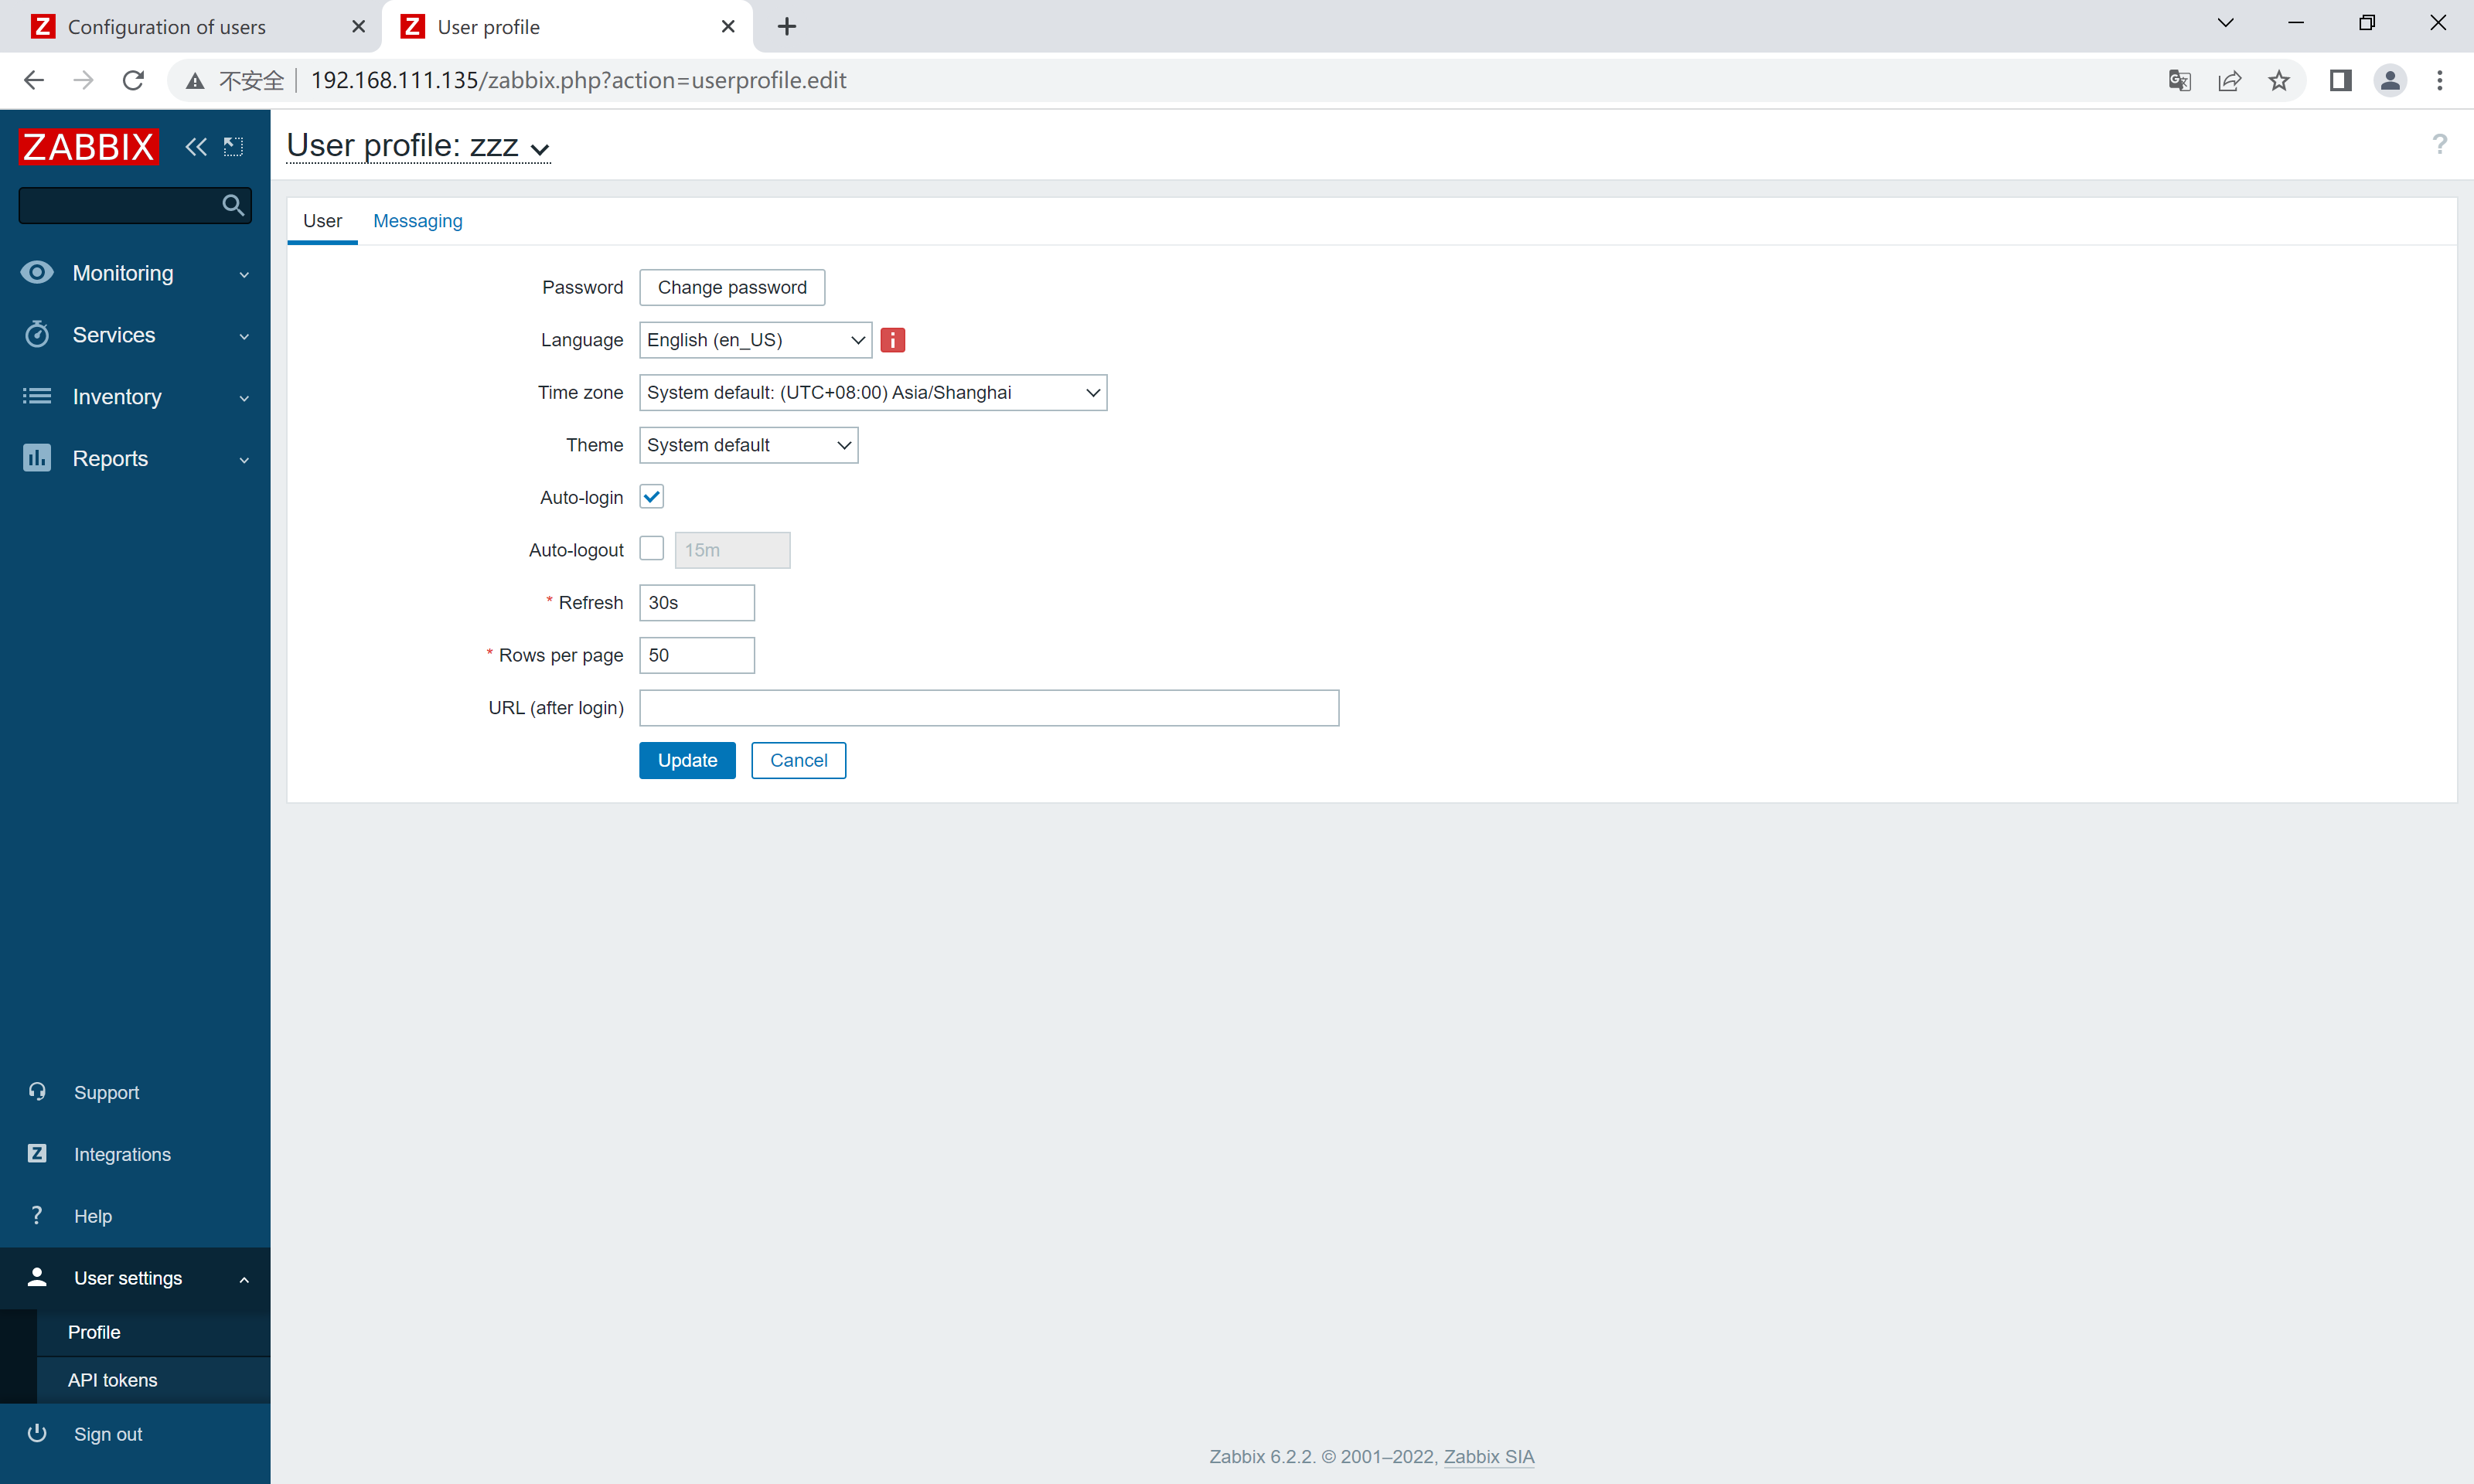Click the Integrations Z icon
Image resolution: width=2474 pixels, height=1484 pixels.
[x=37, y=1153]
